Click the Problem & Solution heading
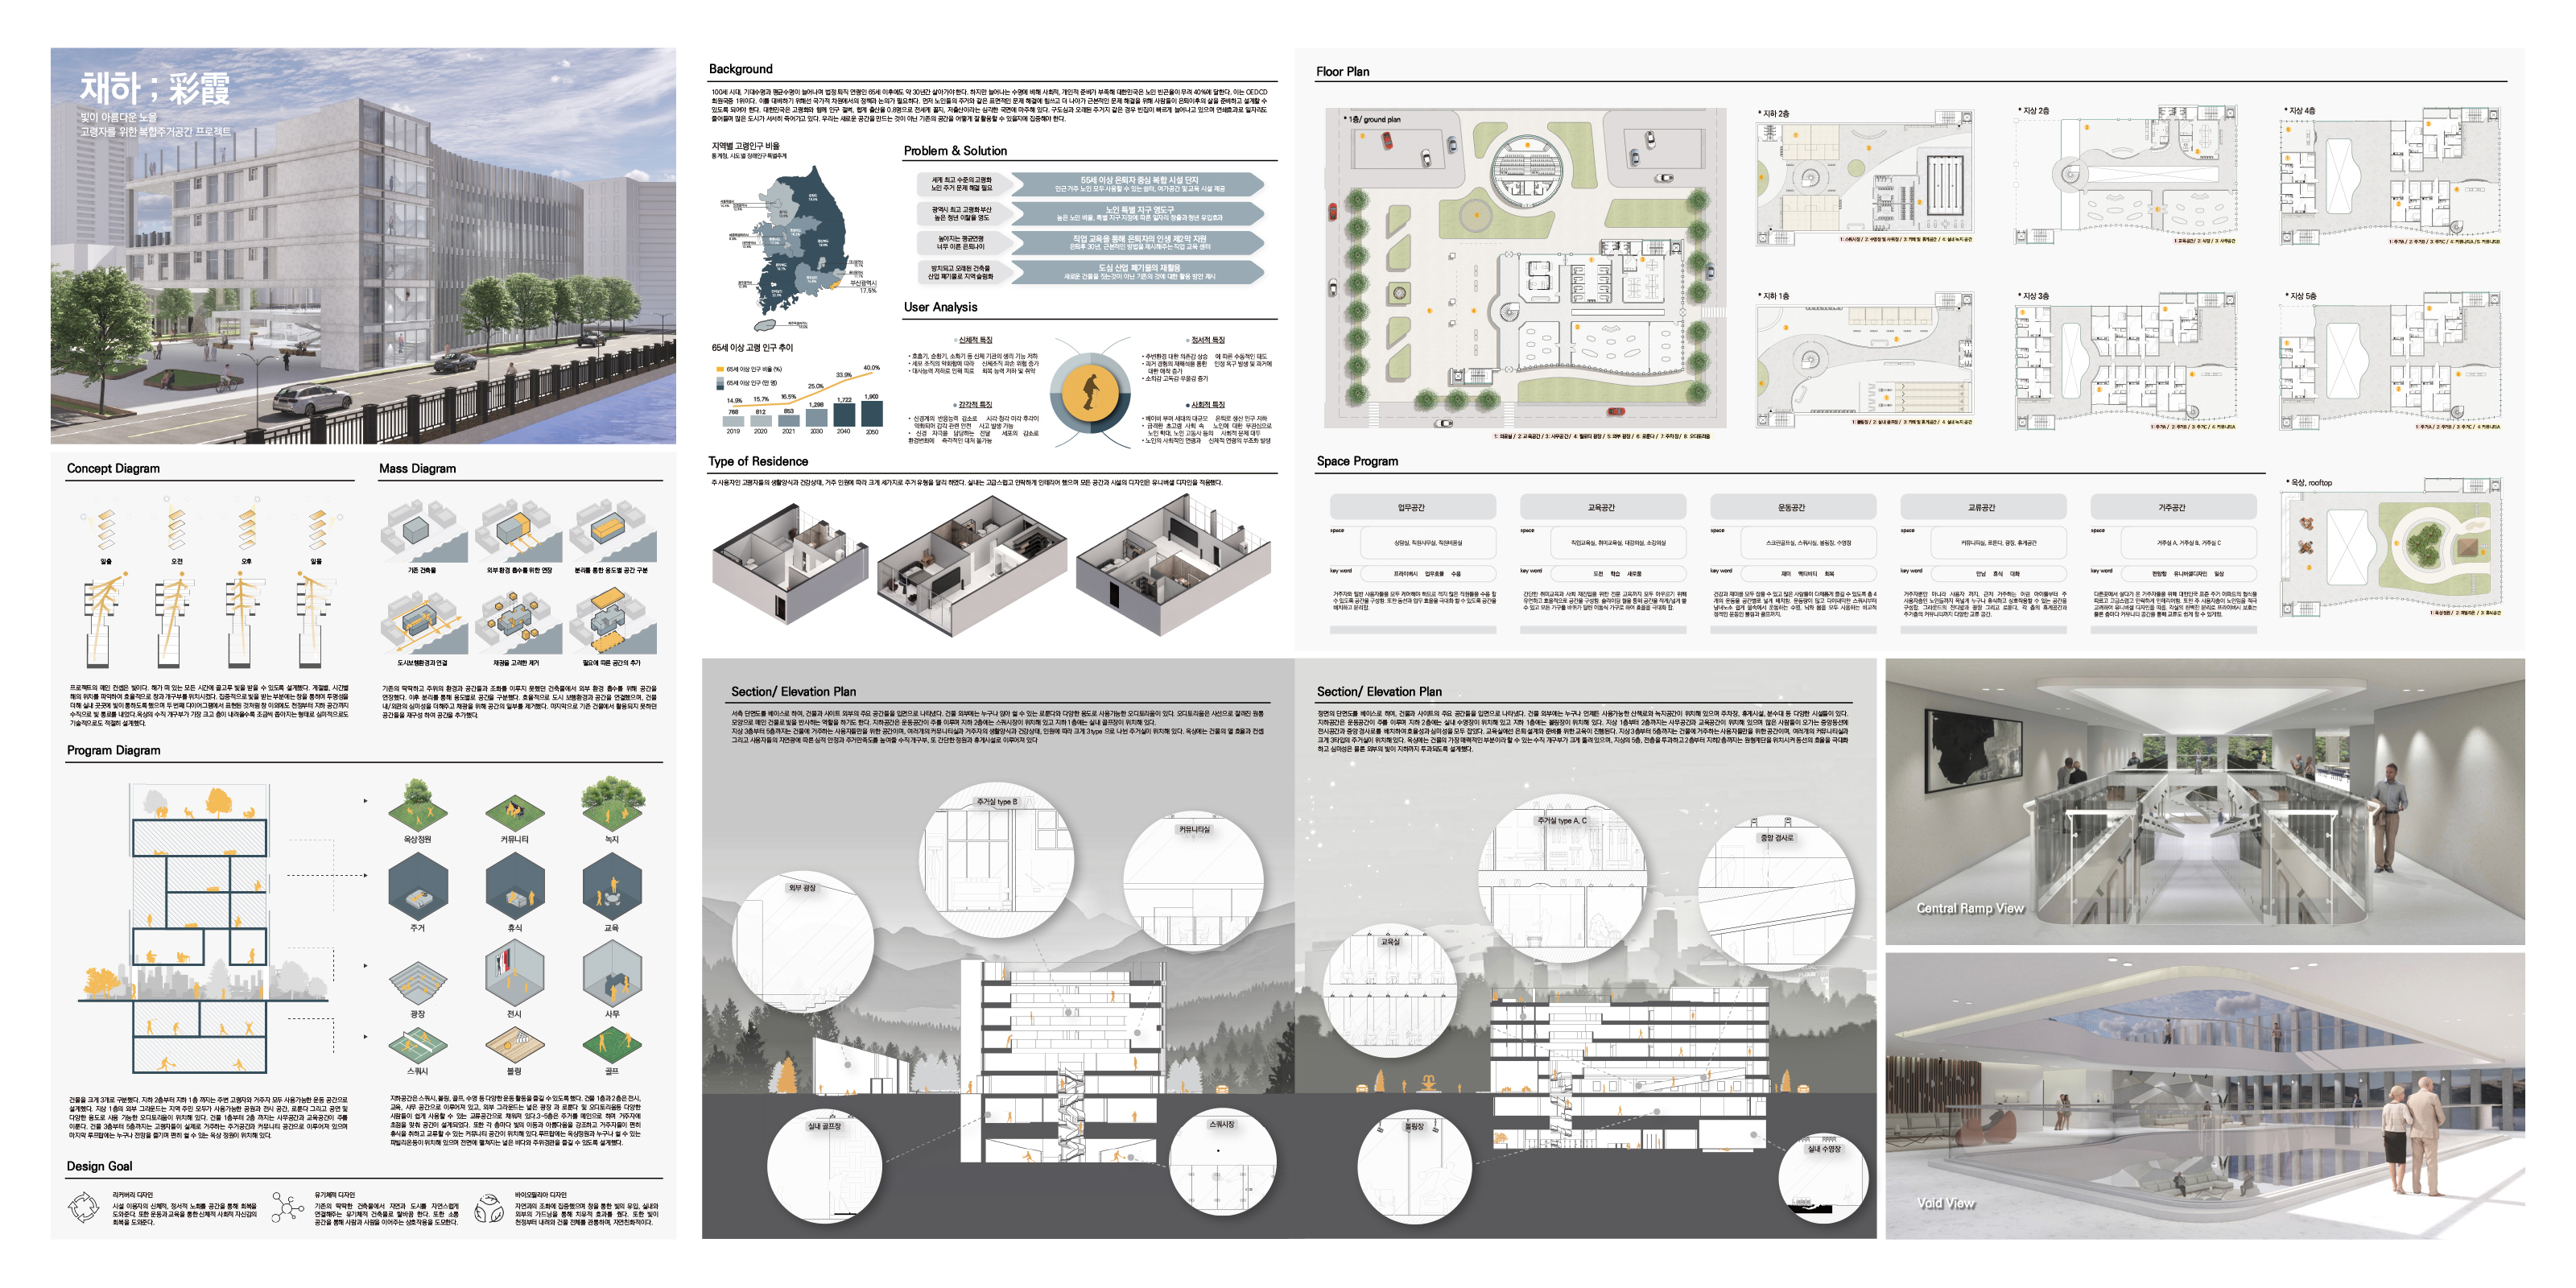The height and width of the screenshot is (1288, 2576). pyautogui.click(x=955, y=151)
